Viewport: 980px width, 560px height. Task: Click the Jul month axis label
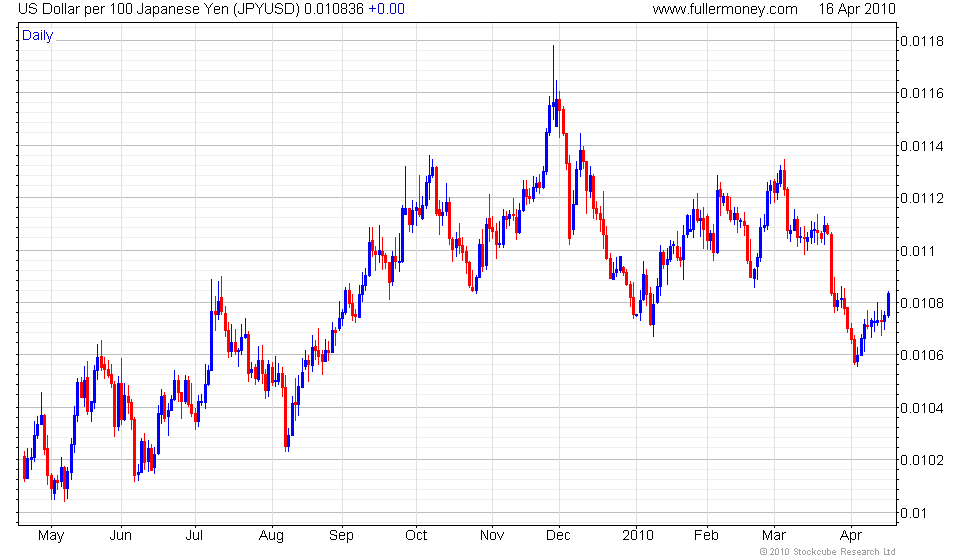coord(194,536)
